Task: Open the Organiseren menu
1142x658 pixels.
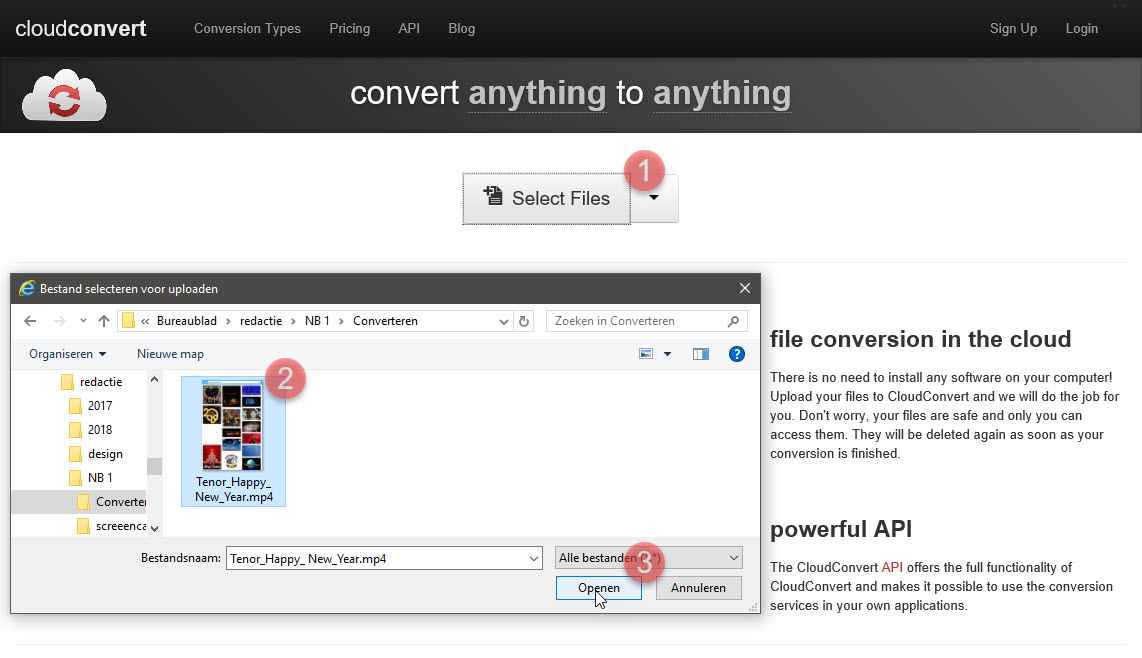Action: pos(67,353)
